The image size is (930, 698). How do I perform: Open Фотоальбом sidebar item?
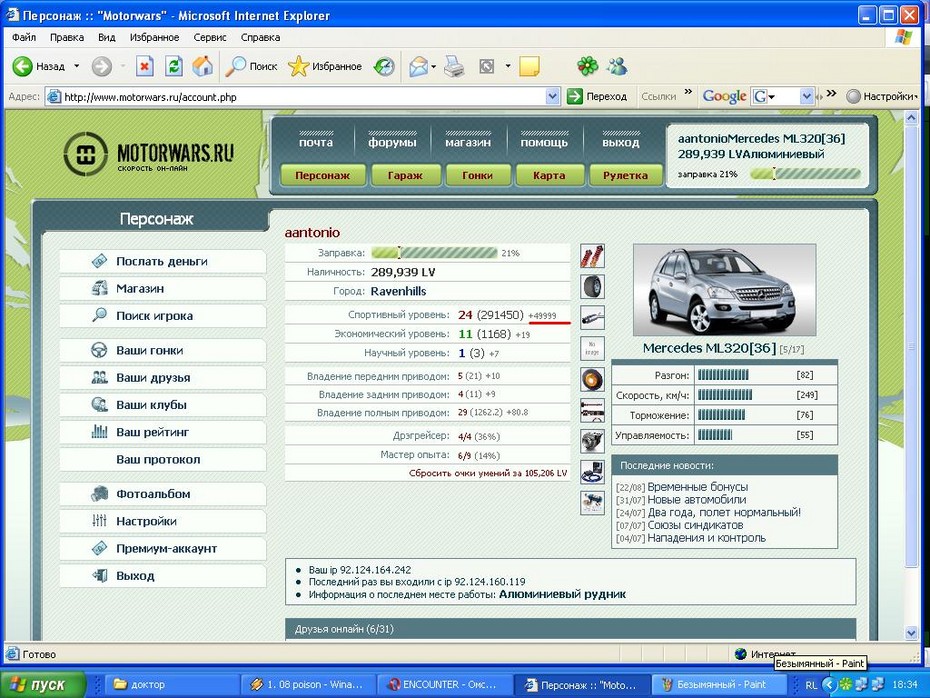(x=163, y=494)
